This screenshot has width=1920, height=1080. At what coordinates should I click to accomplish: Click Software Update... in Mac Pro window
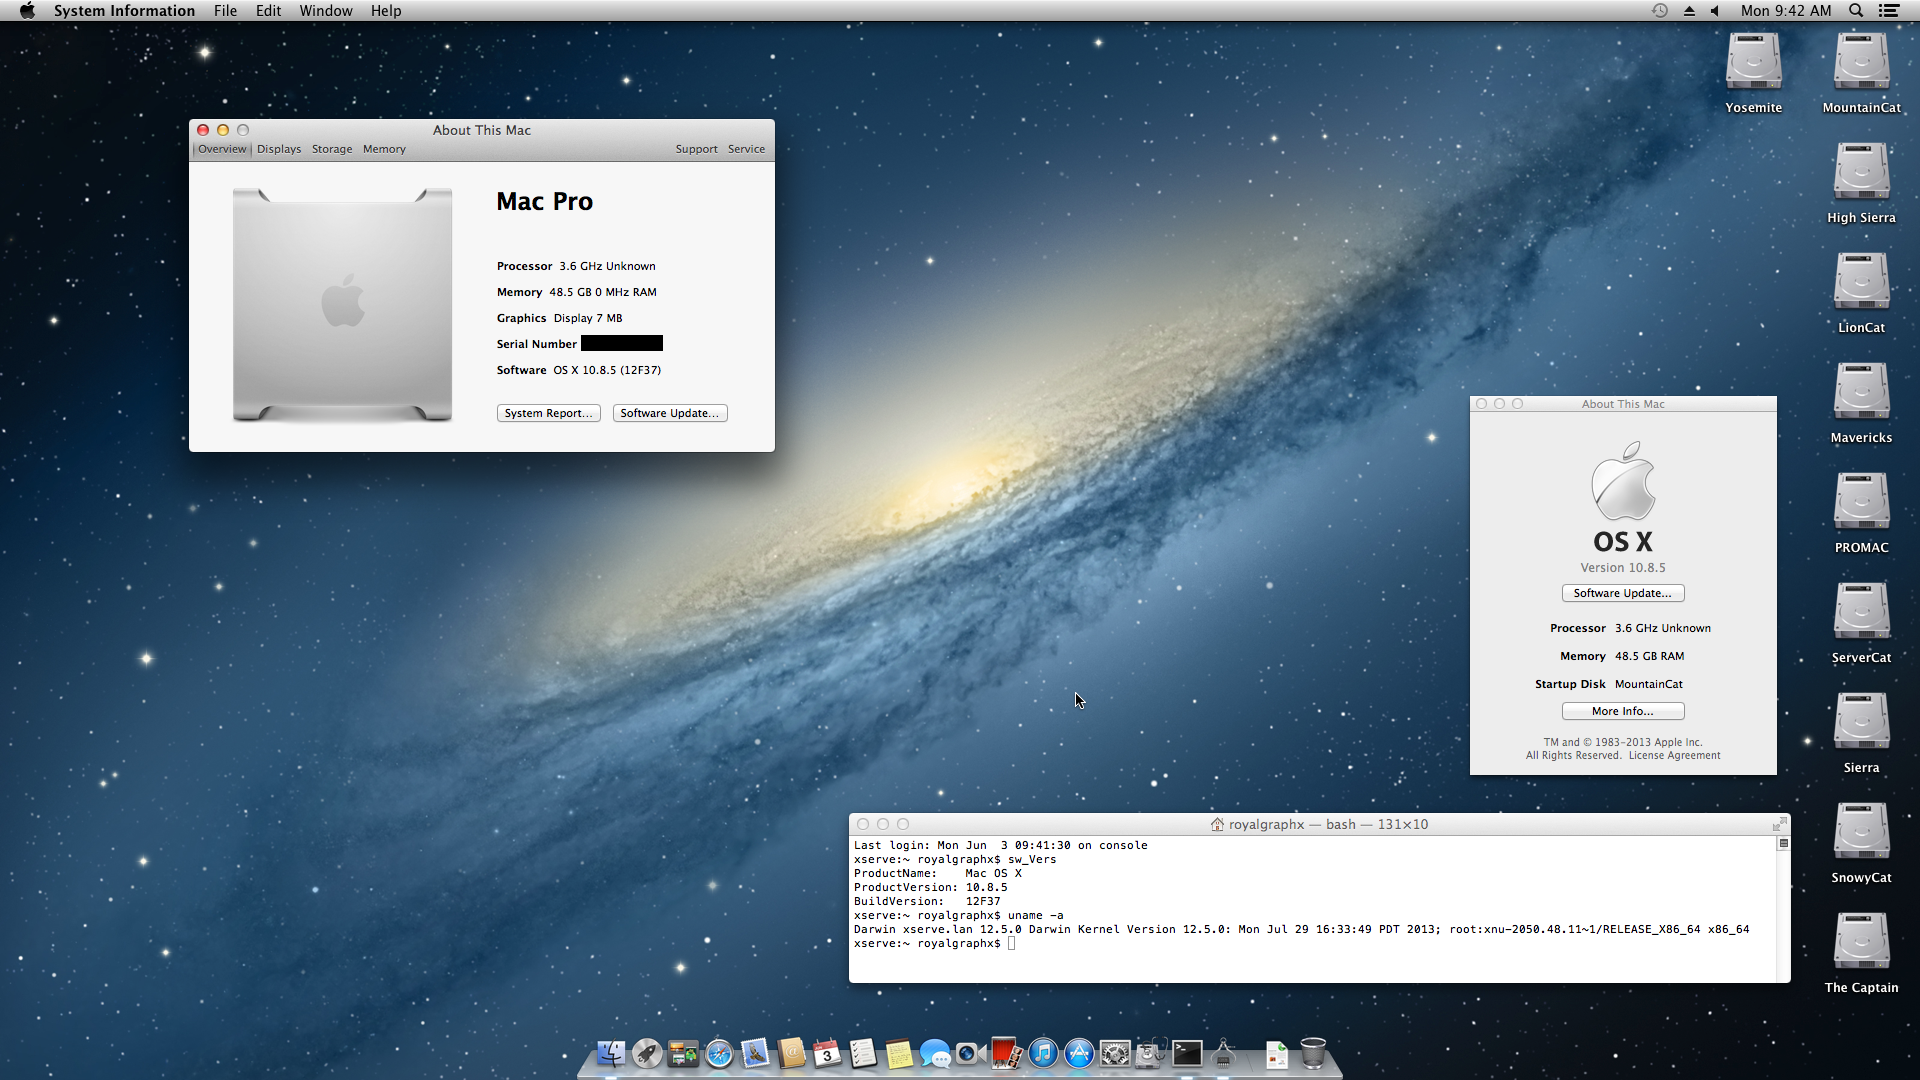coord(669,413)
